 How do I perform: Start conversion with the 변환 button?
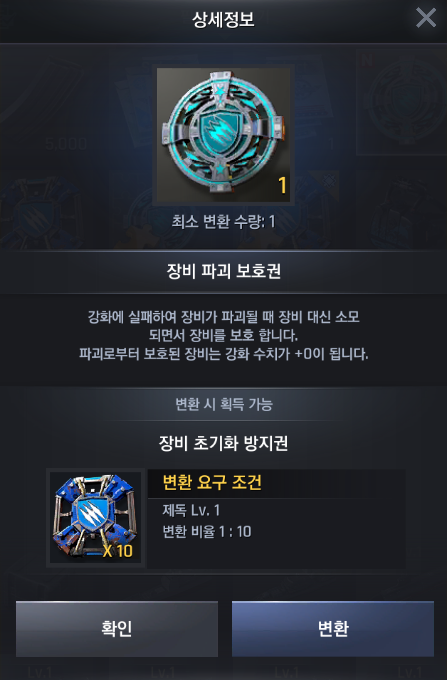333,628
